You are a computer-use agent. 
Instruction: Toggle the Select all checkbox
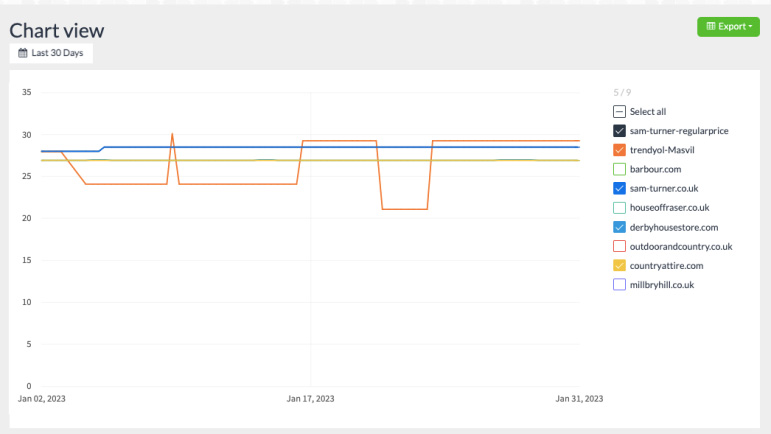(619, 112)
